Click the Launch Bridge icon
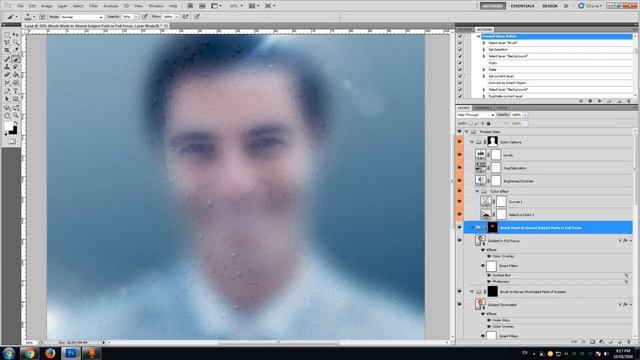640x360 pixels. (x=190, y=6)
